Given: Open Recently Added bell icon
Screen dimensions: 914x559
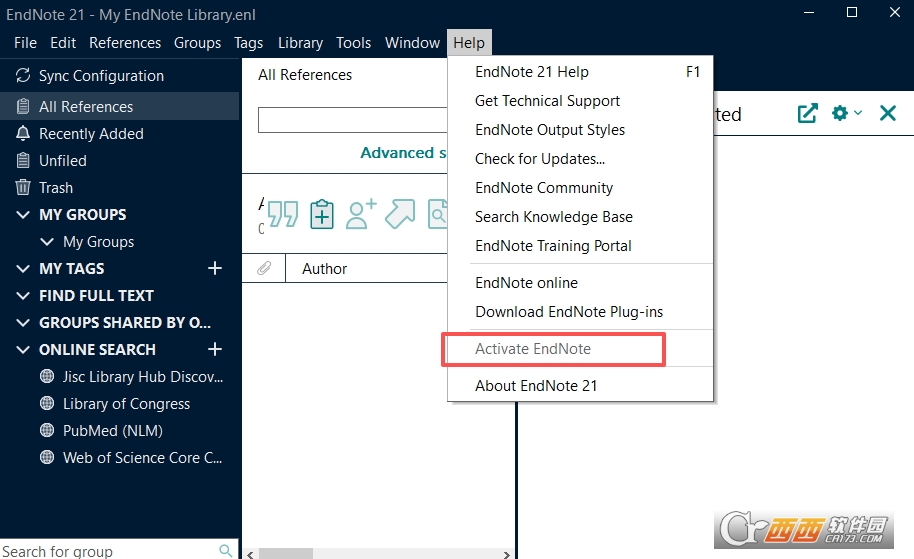Looking at the screenshot, I should (23, 133).
